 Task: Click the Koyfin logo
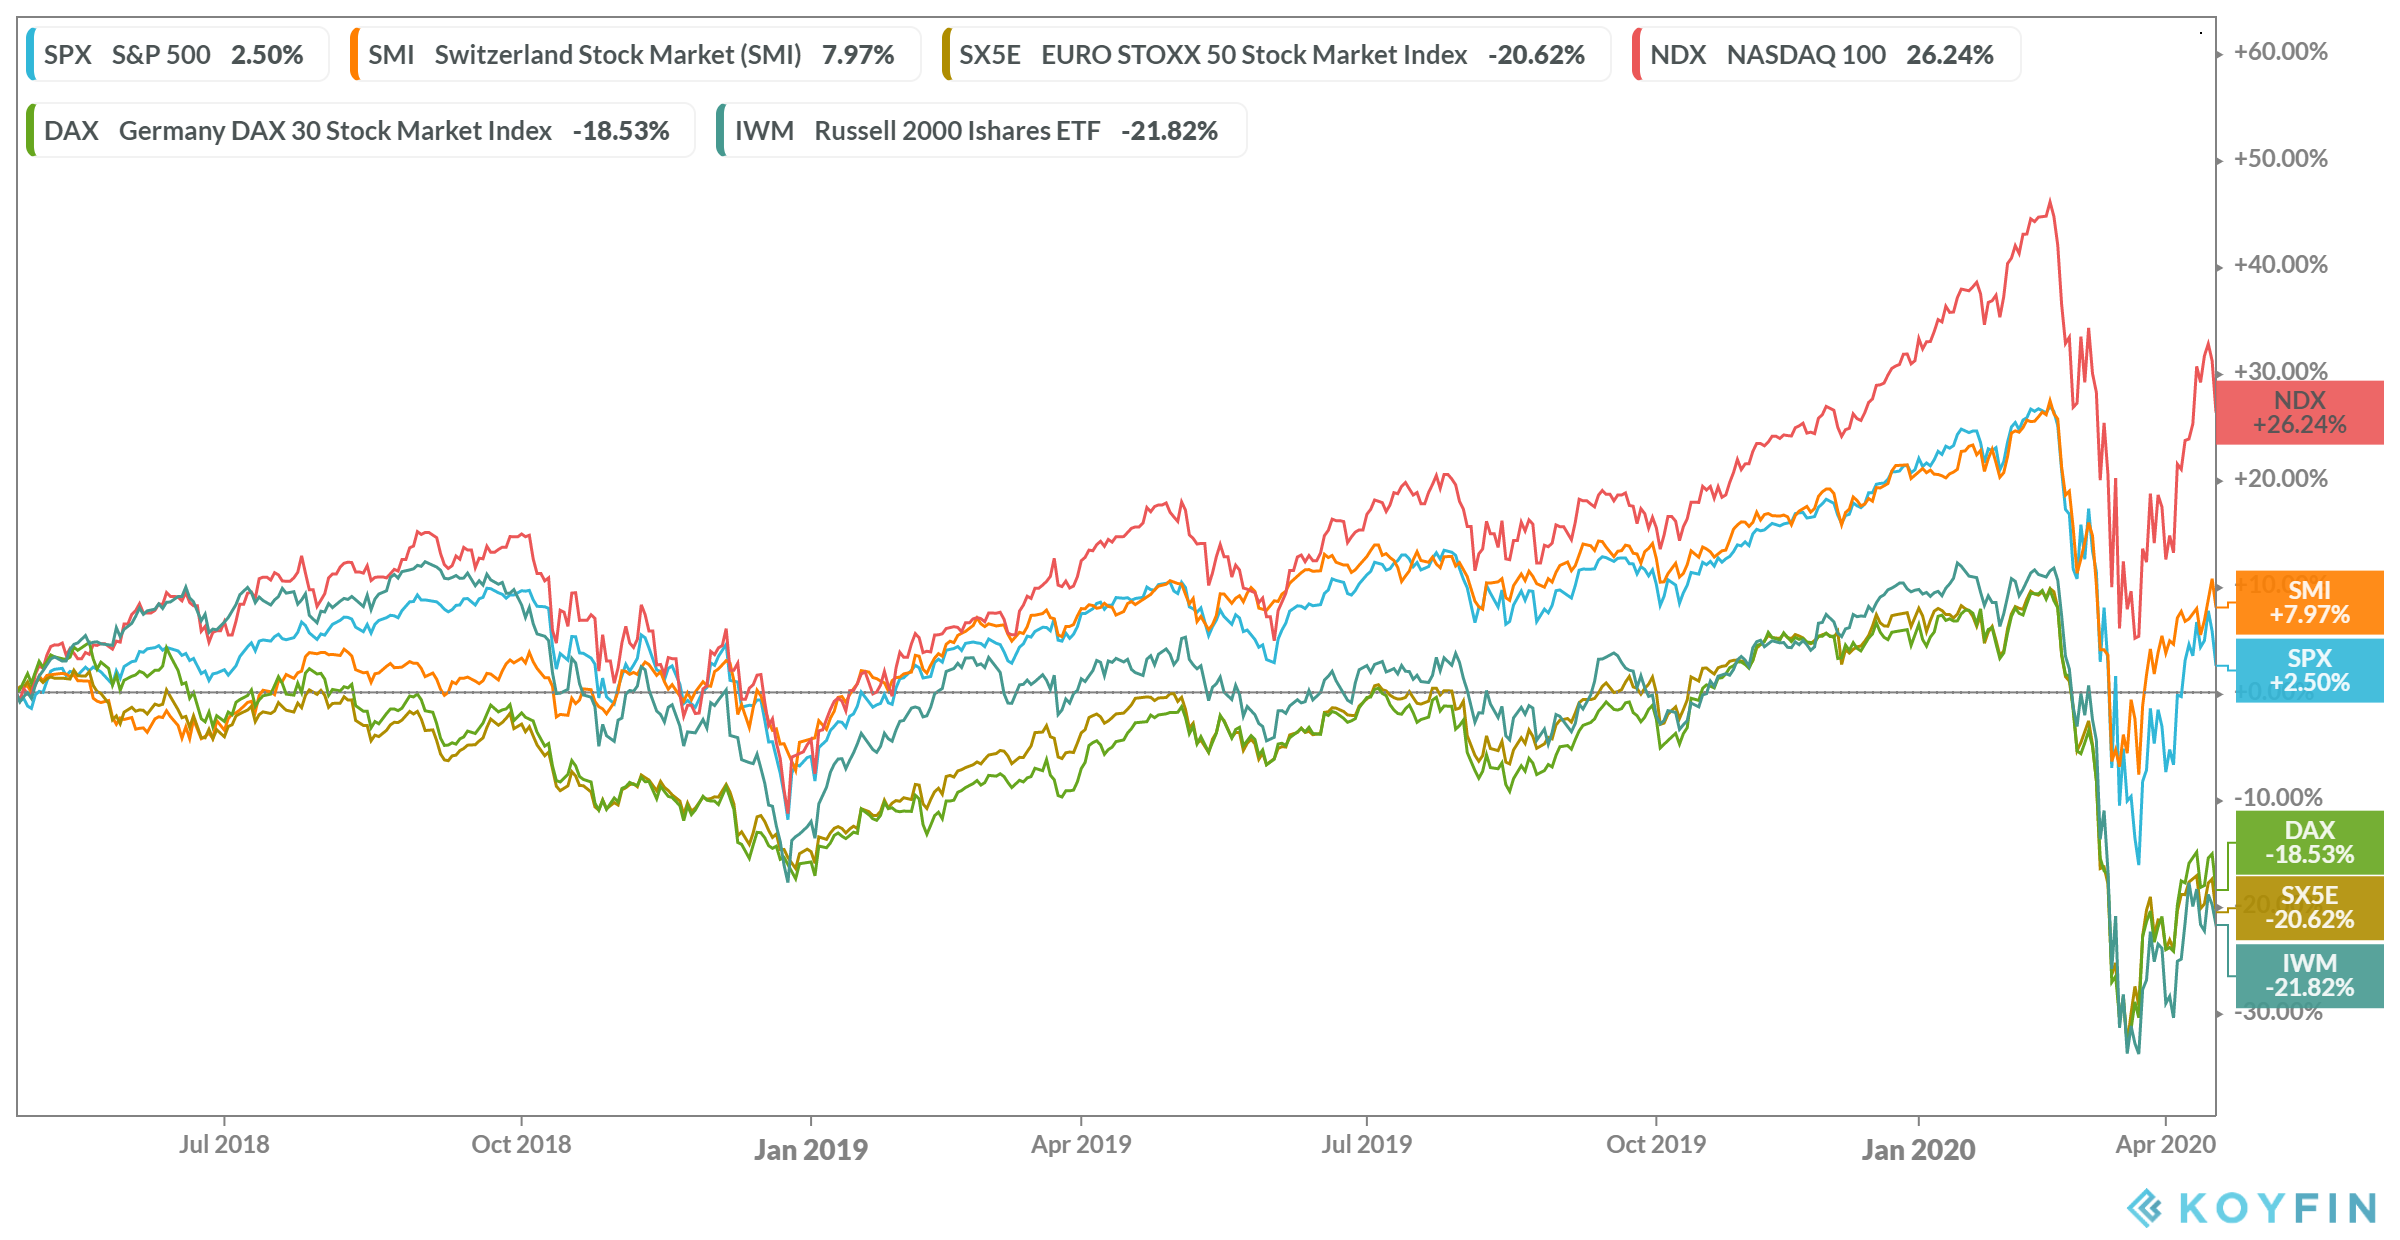2252,1208
